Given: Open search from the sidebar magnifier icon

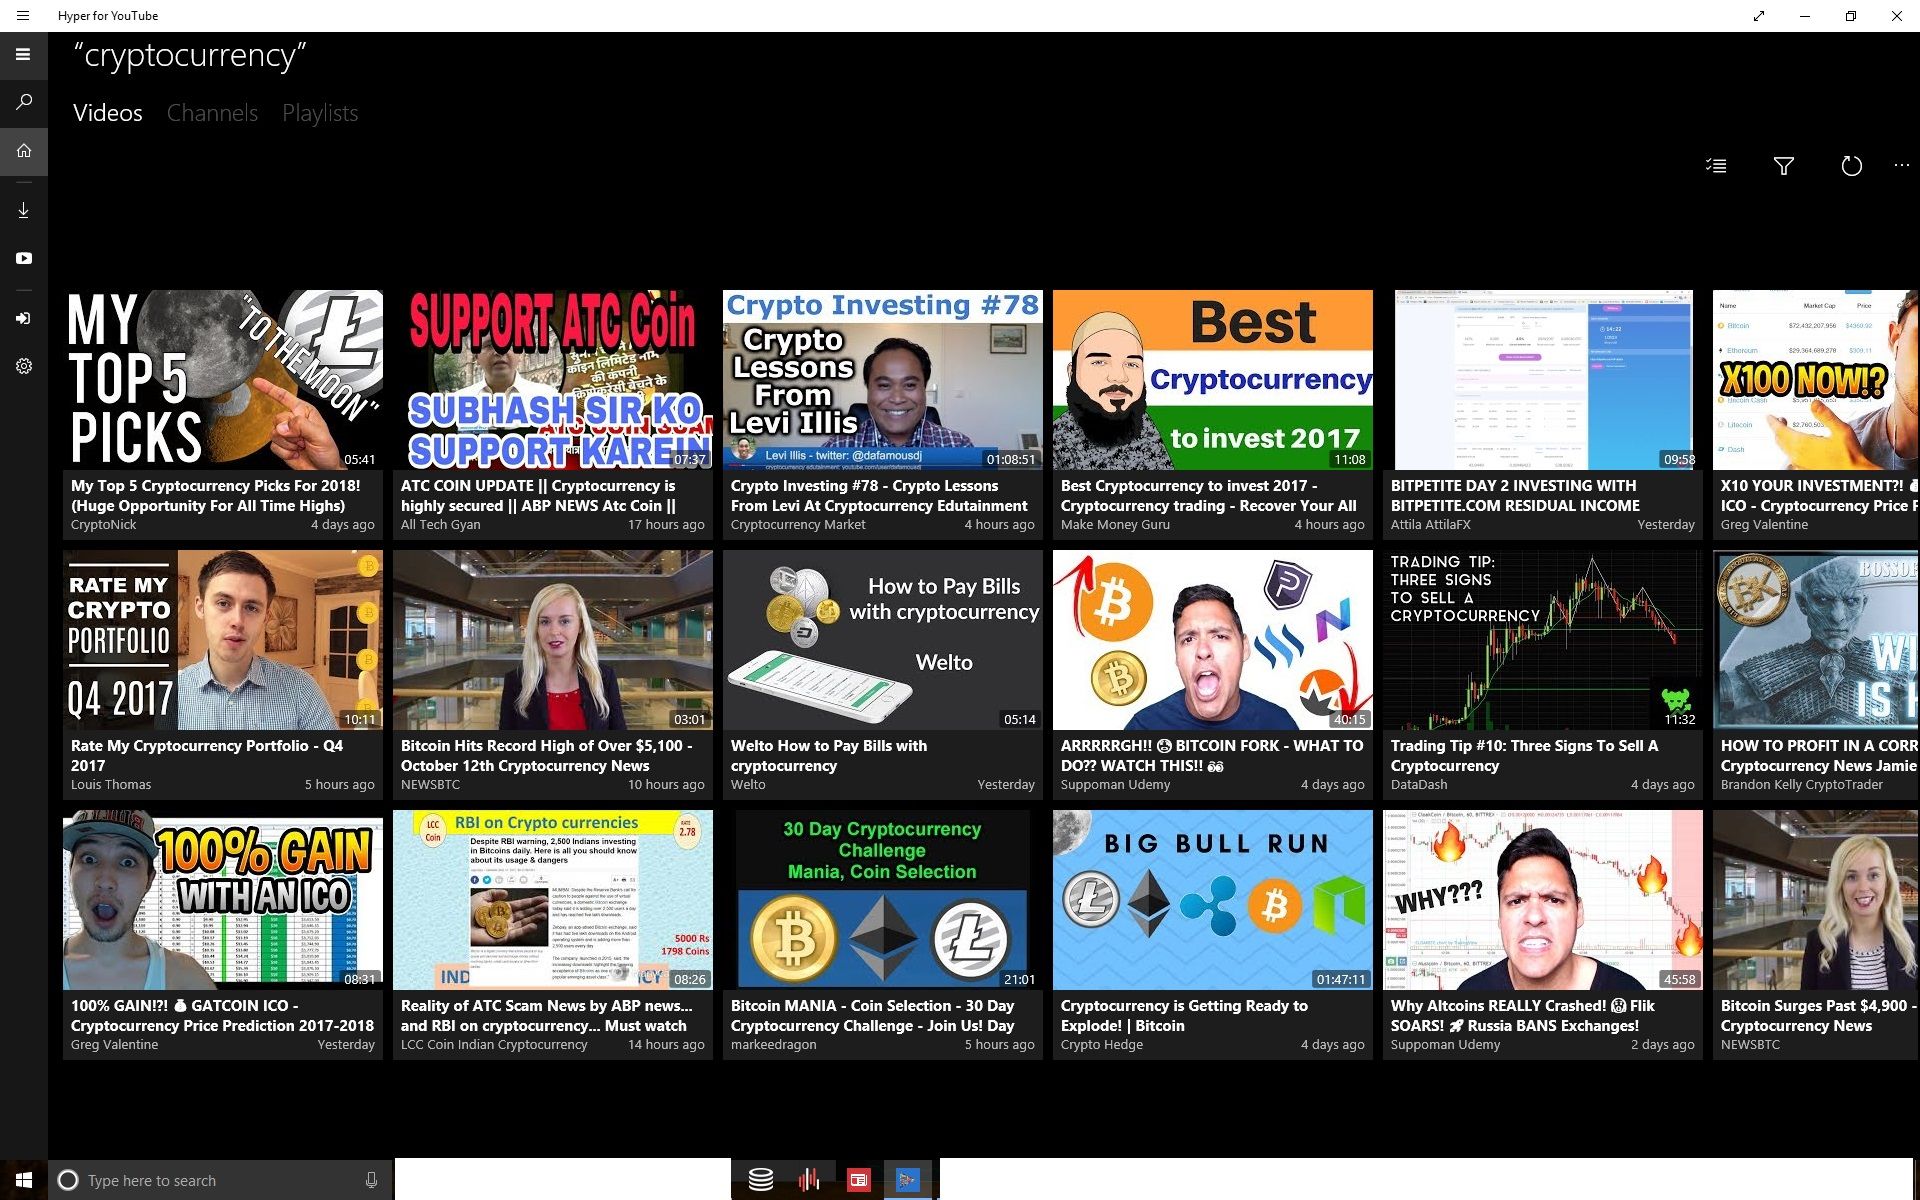Looking at the screenshot, I should 23,102.
